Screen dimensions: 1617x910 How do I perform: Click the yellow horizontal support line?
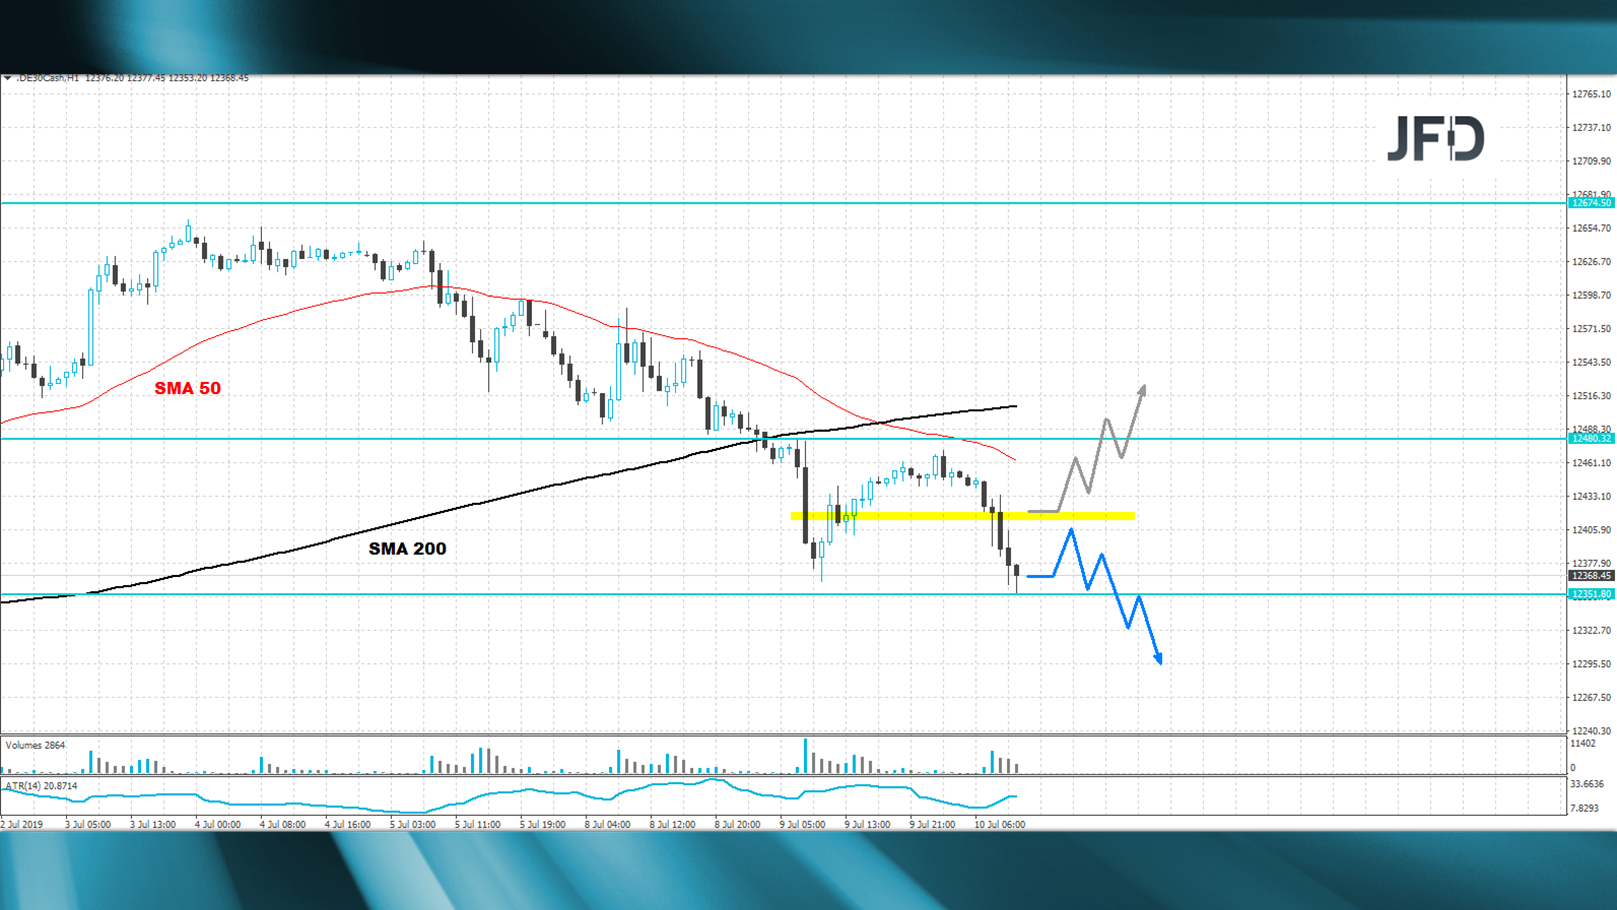960,515
